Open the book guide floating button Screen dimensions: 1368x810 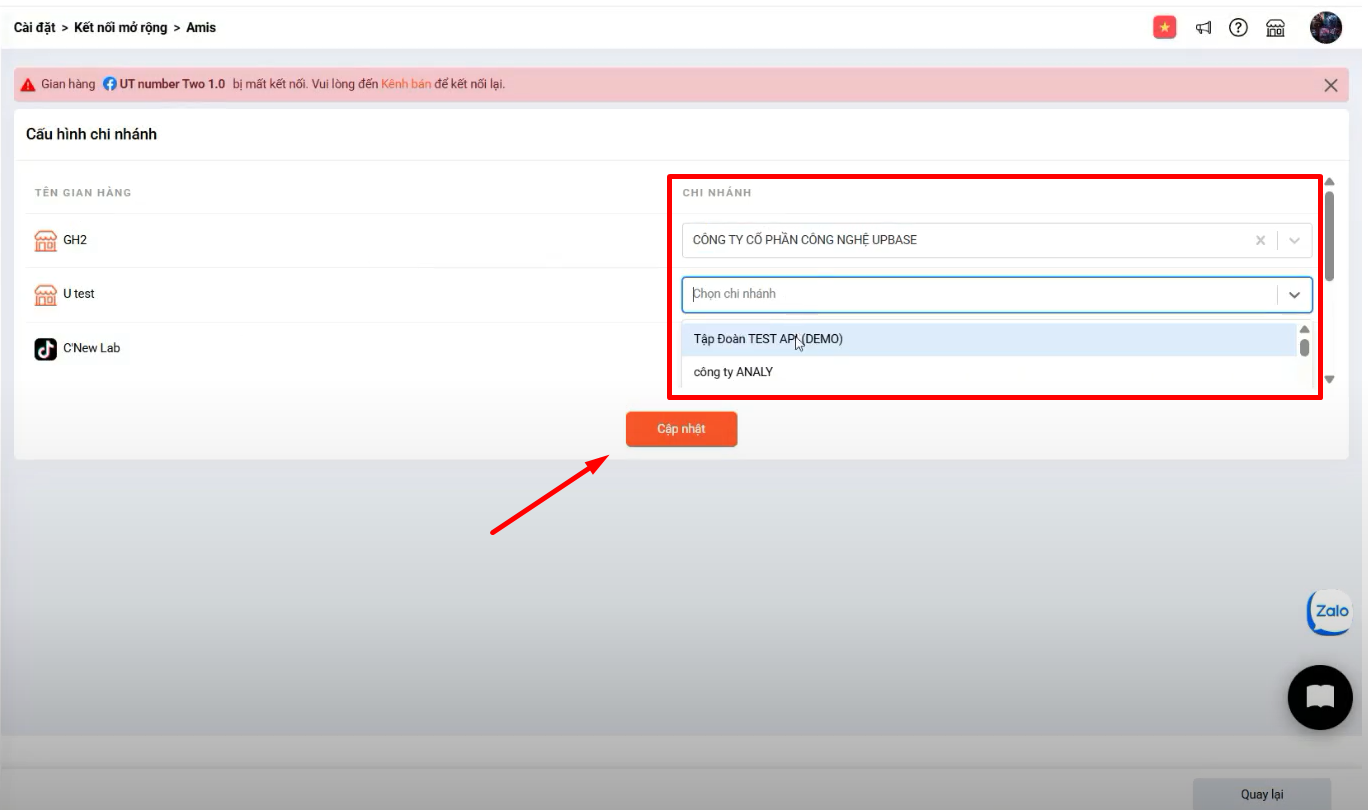point(1320,697)
